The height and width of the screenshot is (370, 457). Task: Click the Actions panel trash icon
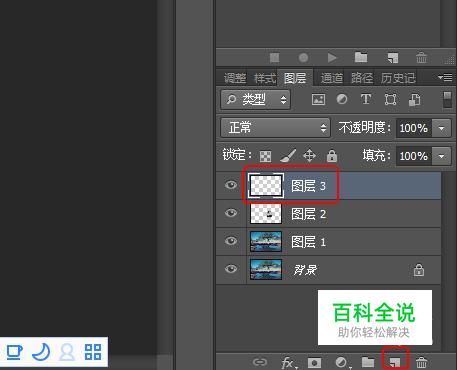(x=421, y=58)
